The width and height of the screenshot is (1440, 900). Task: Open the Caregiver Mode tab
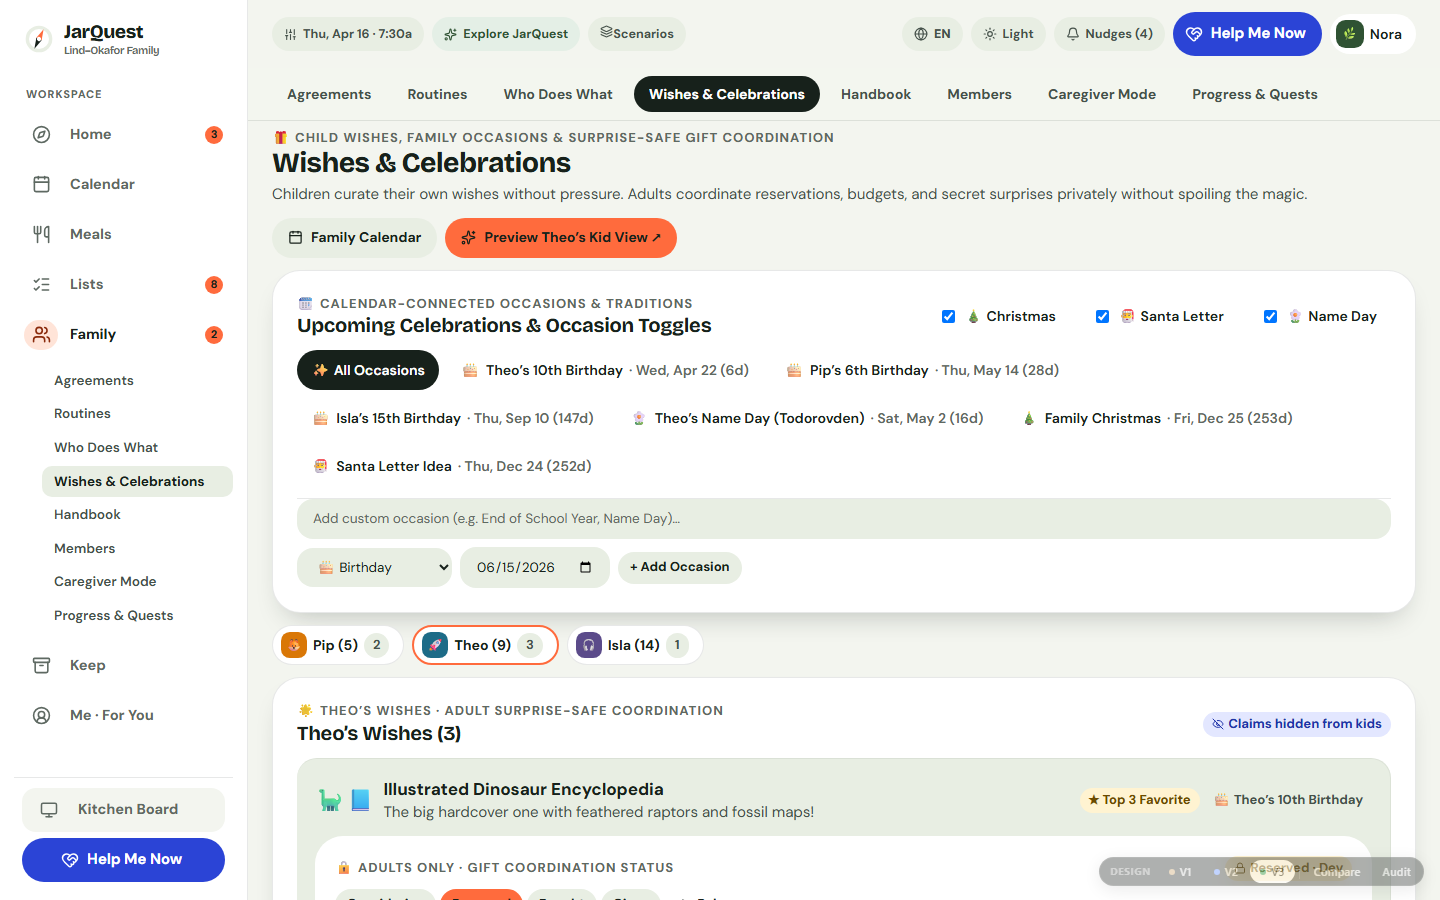coord(1102,94)
